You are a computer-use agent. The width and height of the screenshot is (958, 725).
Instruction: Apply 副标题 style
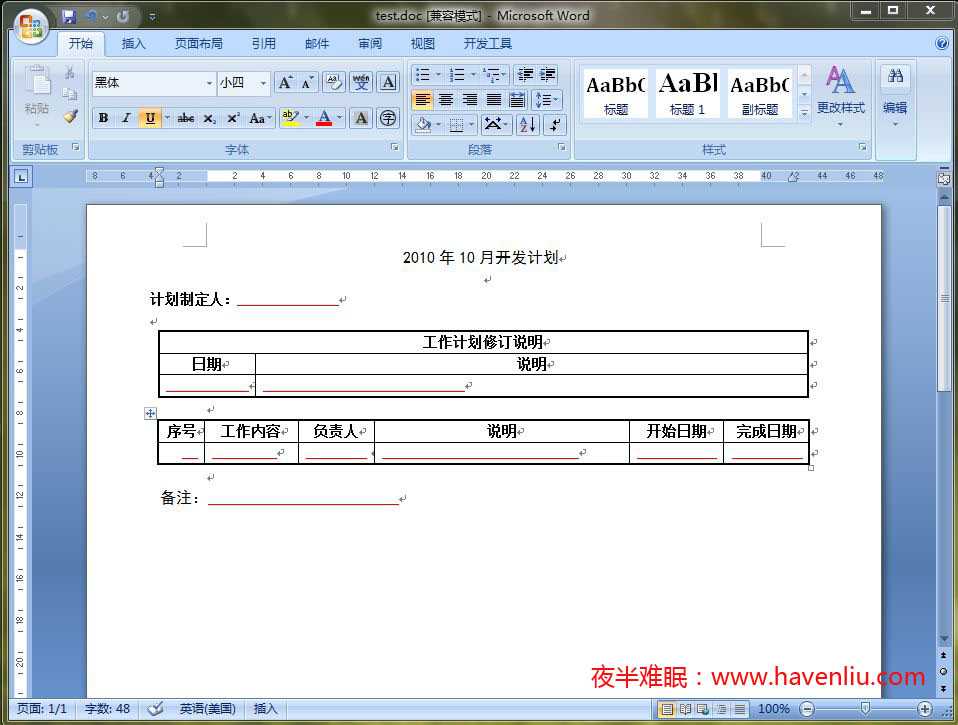(x=760, y=93)
